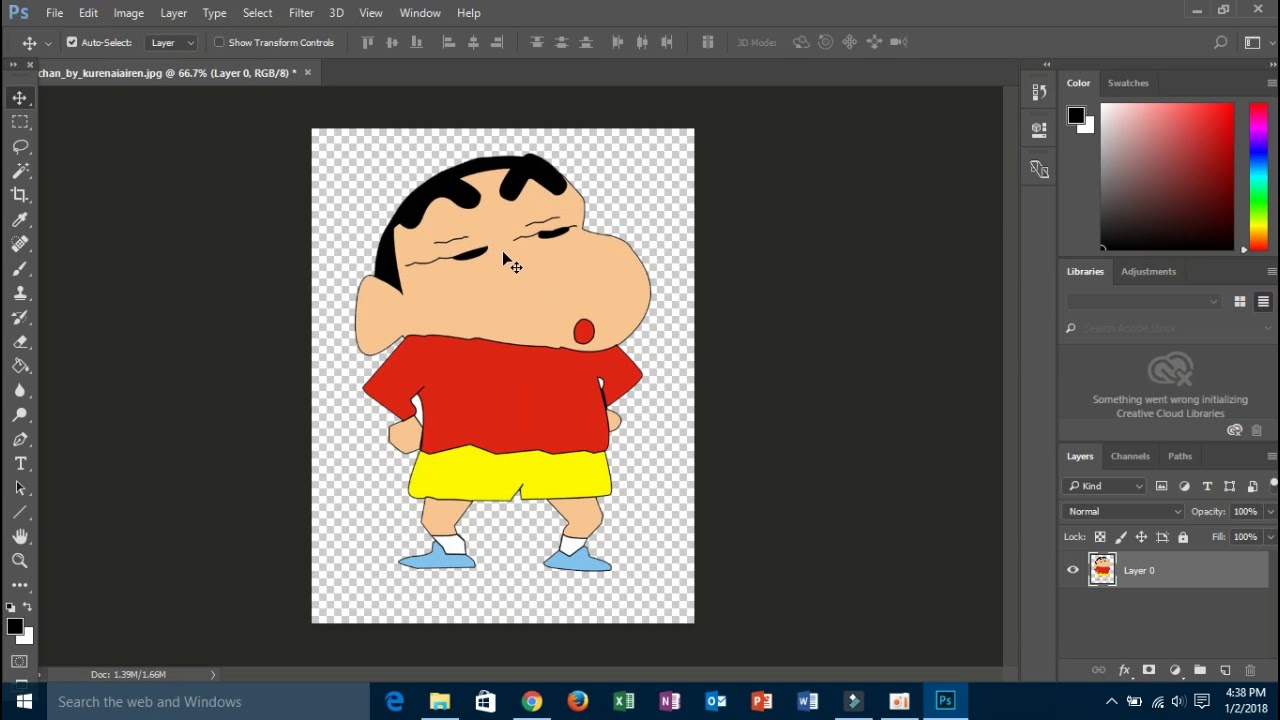
Task: Select the Lasso tool
Action: [x=20, y=147]
